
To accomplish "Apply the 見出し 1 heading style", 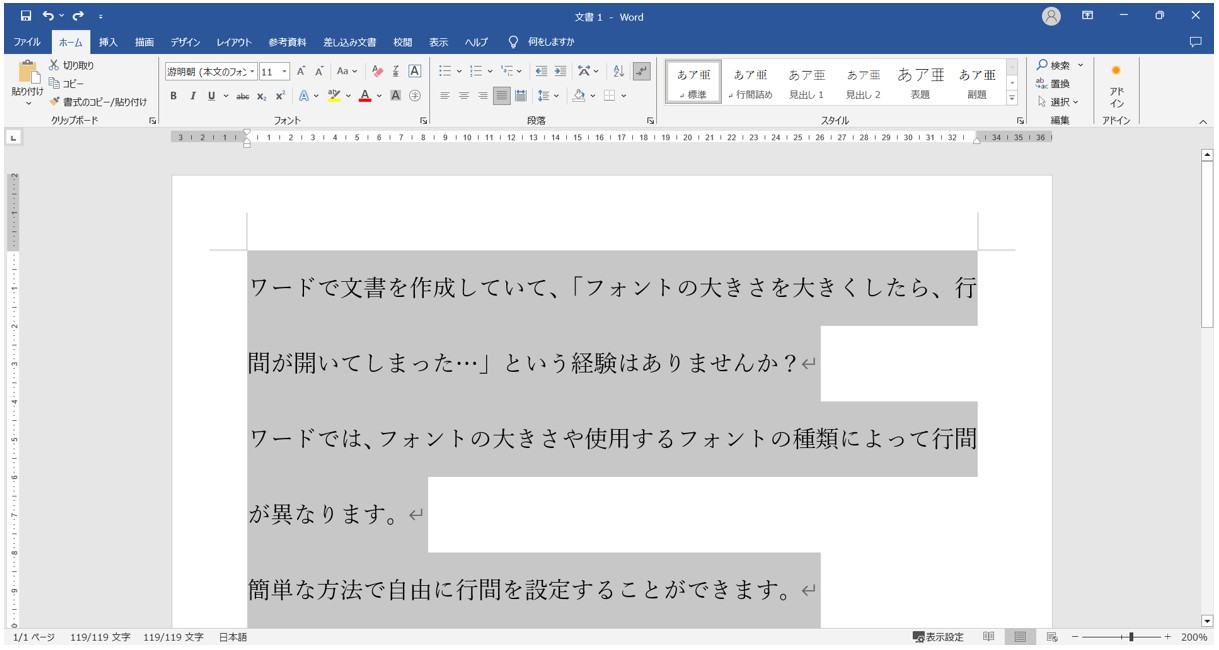I will tap(806, 83).
